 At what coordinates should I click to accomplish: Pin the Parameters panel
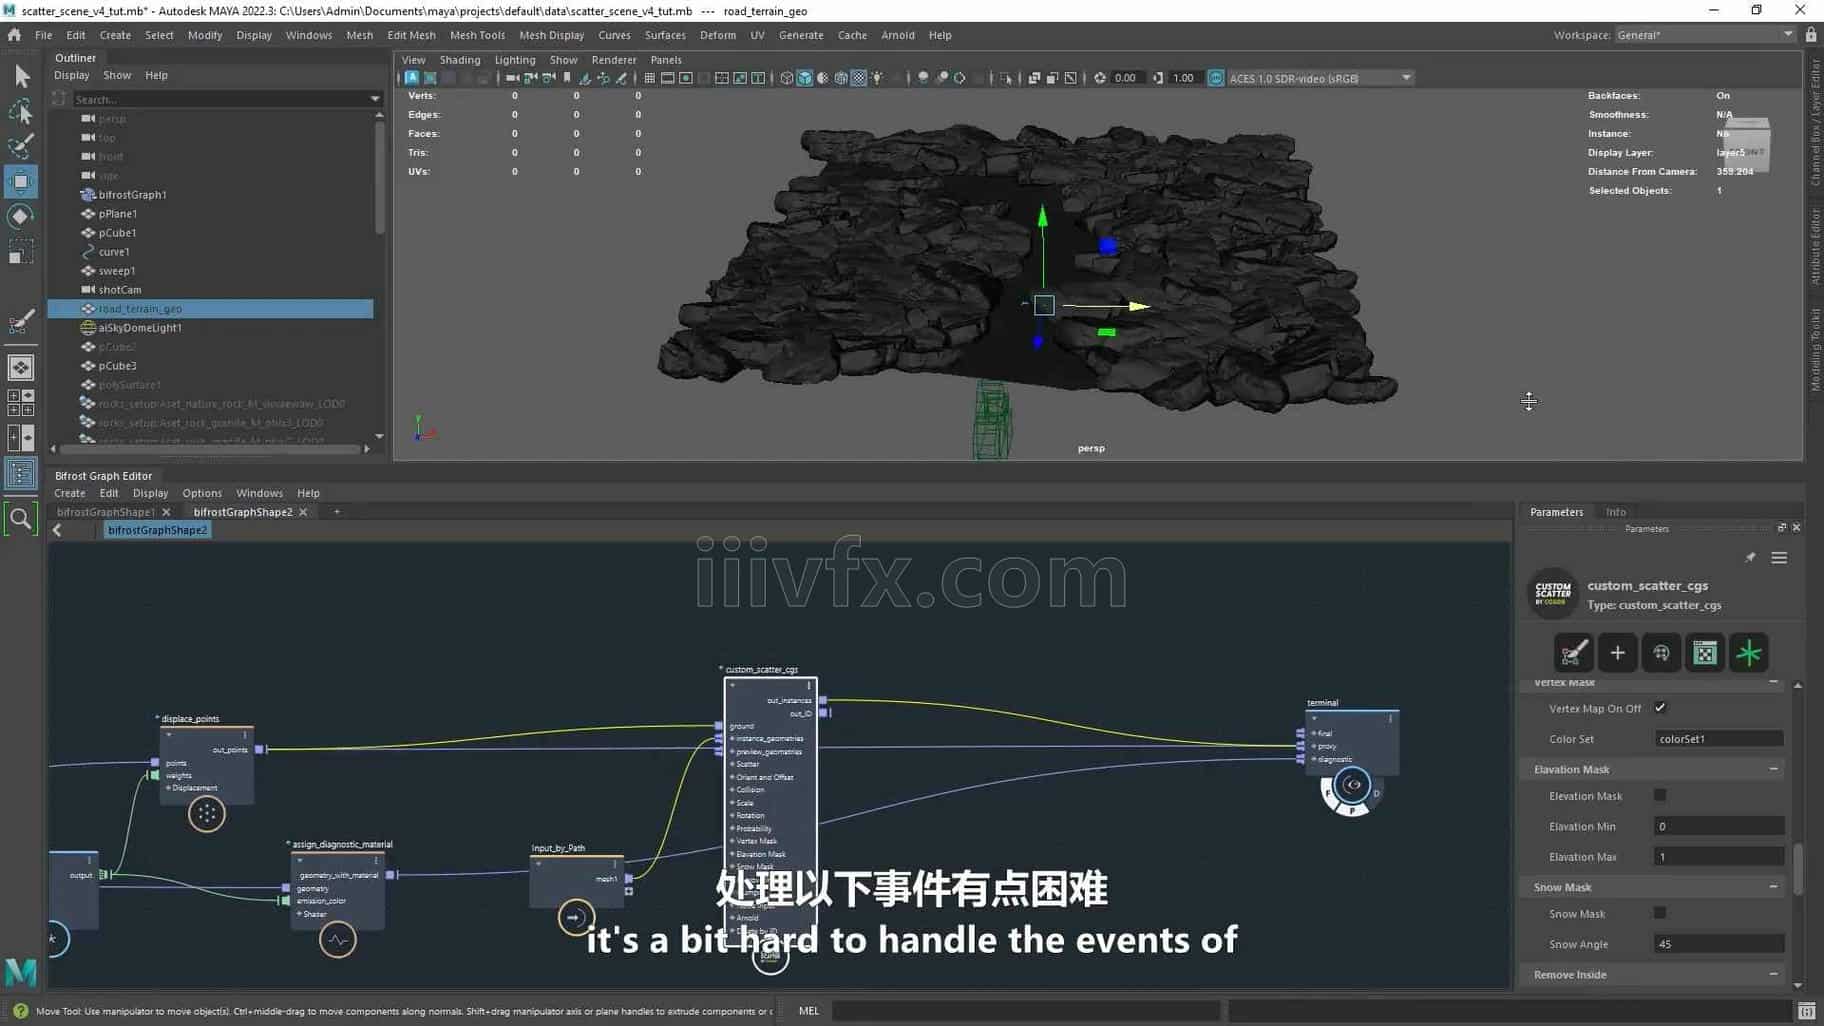tap(1750, 558)
